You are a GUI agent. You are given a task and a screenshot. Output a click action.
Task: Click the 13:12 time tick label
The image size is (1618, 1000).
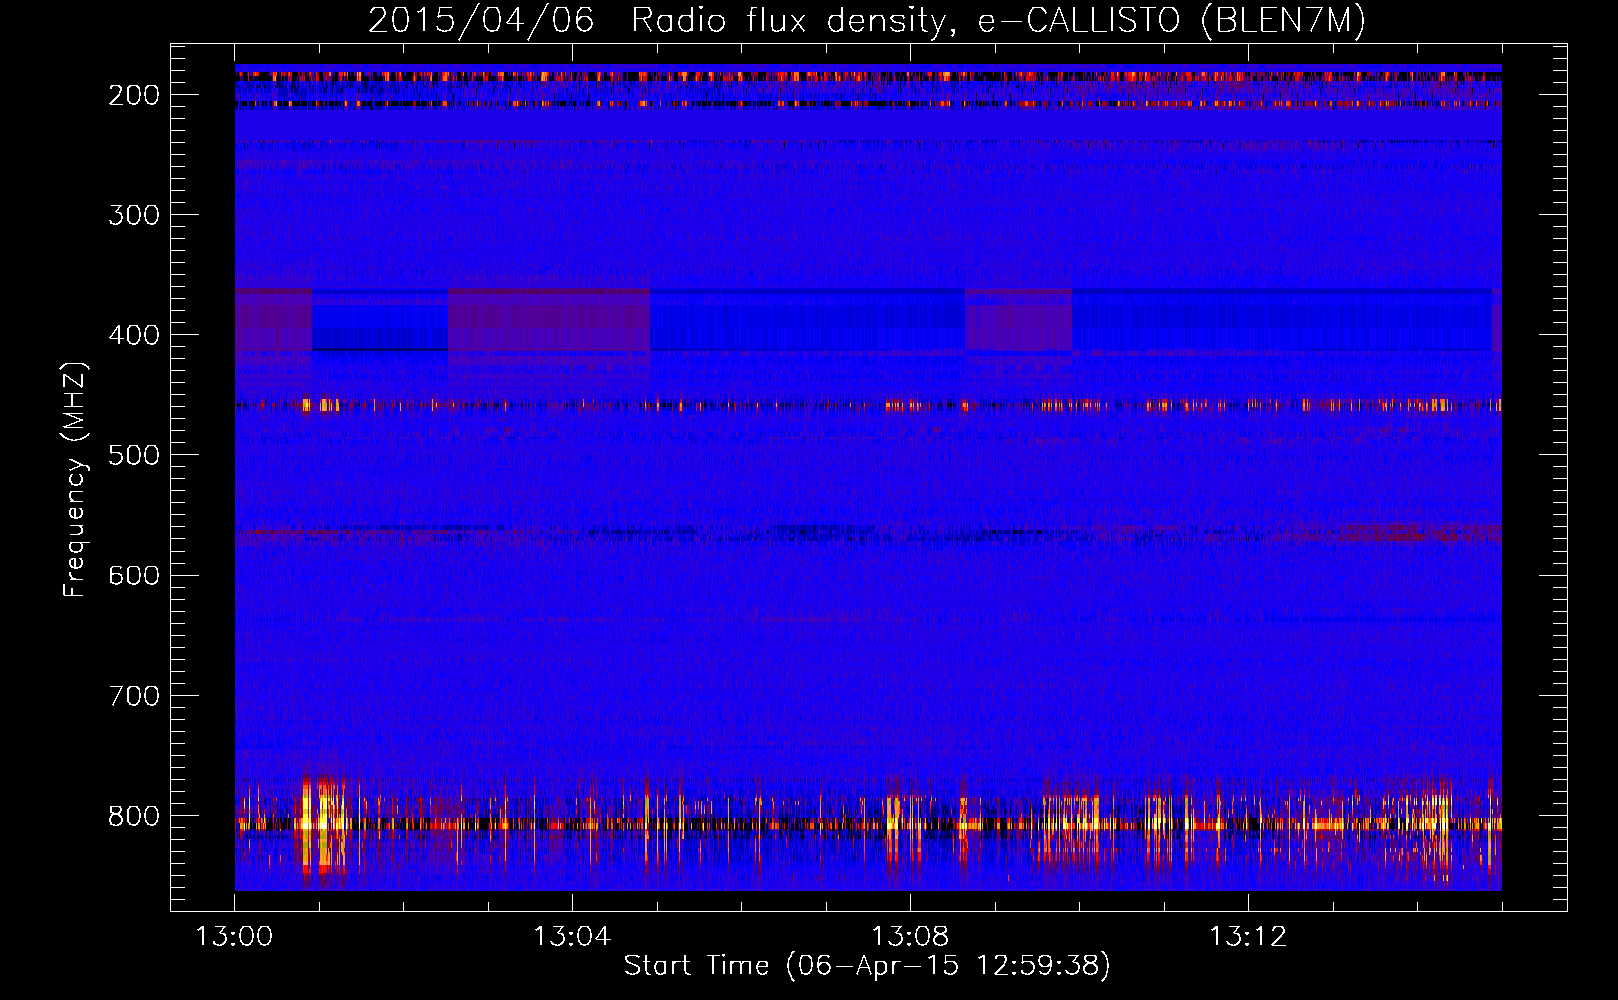click(x=1248, y=937)
